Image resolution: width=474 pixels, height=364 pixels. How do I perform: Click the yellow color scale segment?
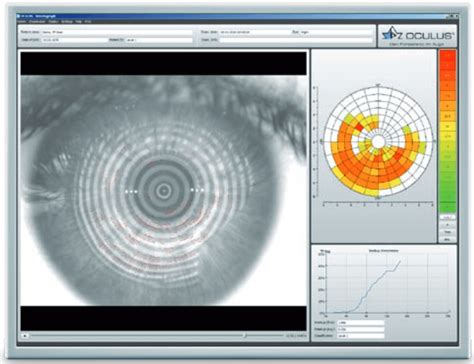coord(447,126)
